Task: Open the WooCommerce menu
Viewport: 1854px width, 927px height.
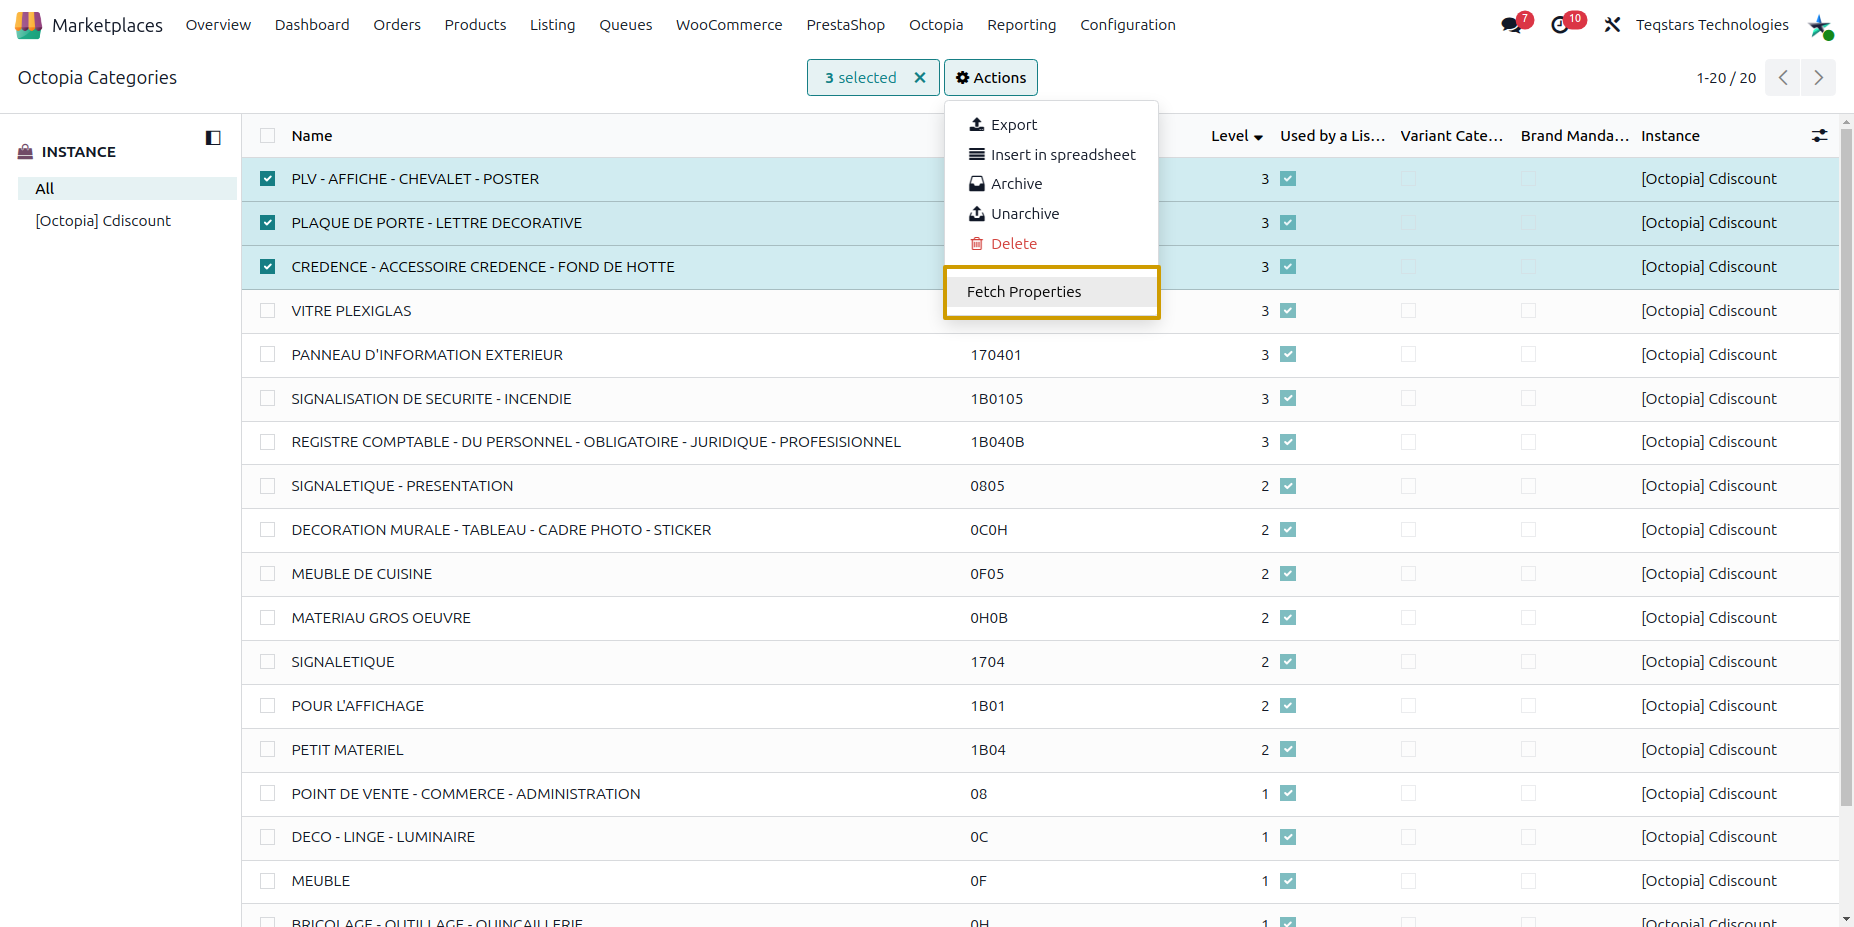Action: click(729, 25)
